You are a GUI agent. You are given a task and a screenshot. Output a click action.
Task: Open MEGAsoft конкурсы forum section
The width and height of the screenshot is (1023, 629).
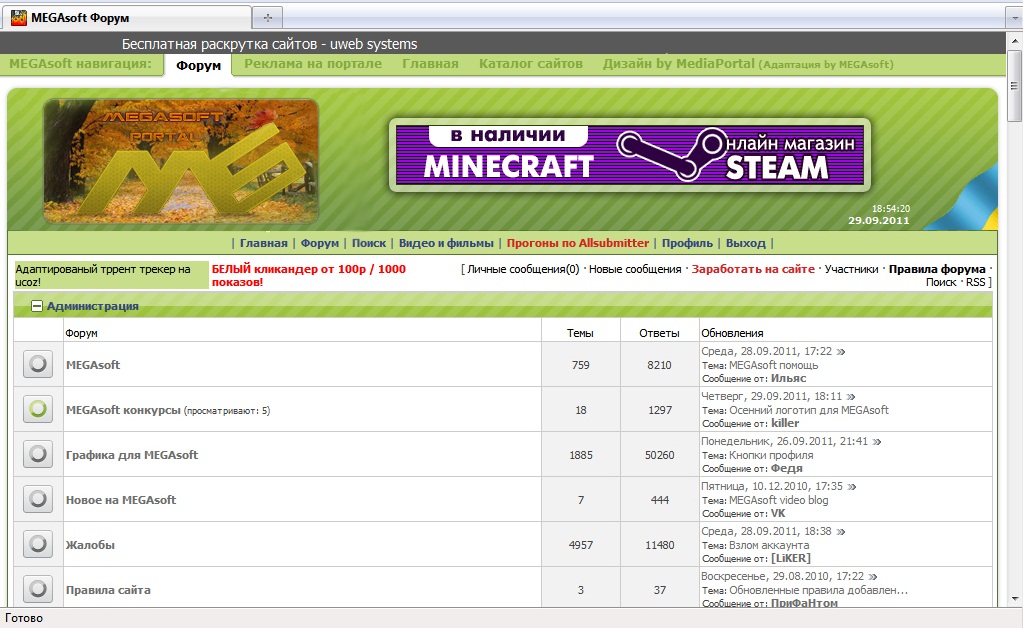[x=123, y=410]
